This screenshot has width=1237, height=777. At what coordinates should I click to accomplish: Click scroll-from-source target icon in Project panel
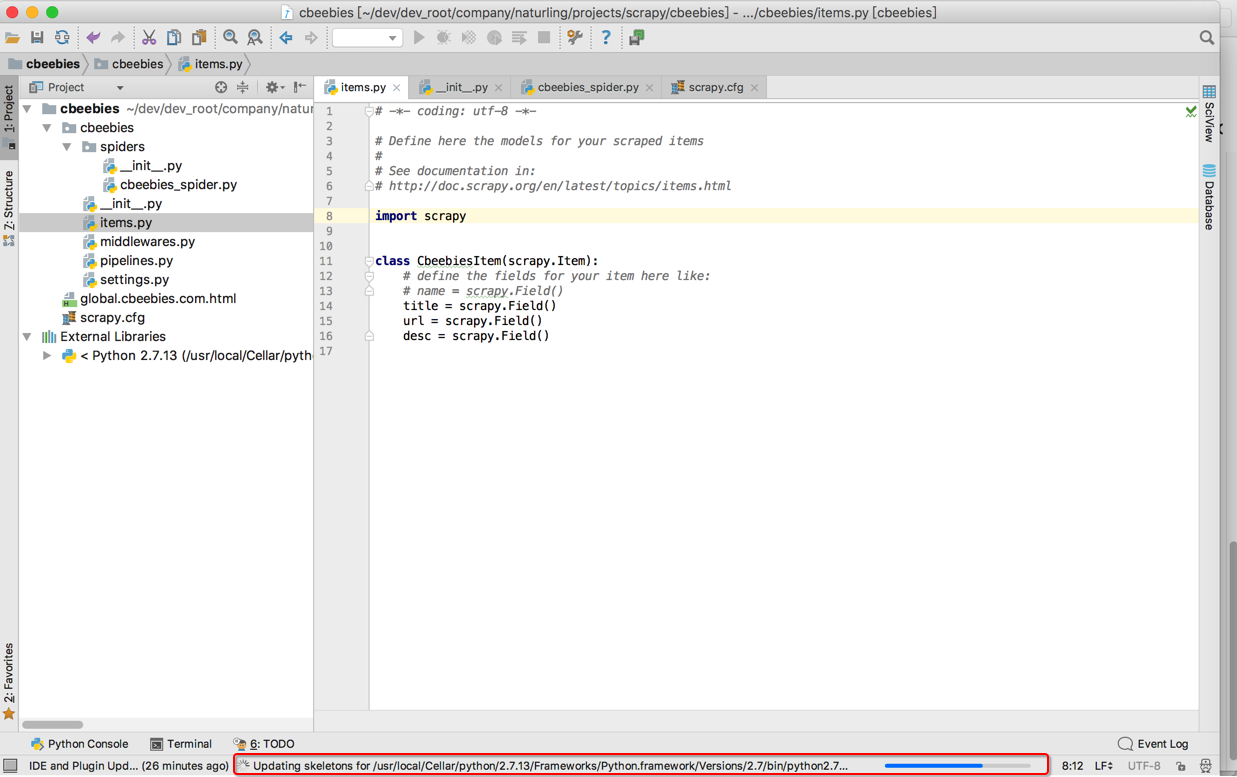tap(221, 88)
